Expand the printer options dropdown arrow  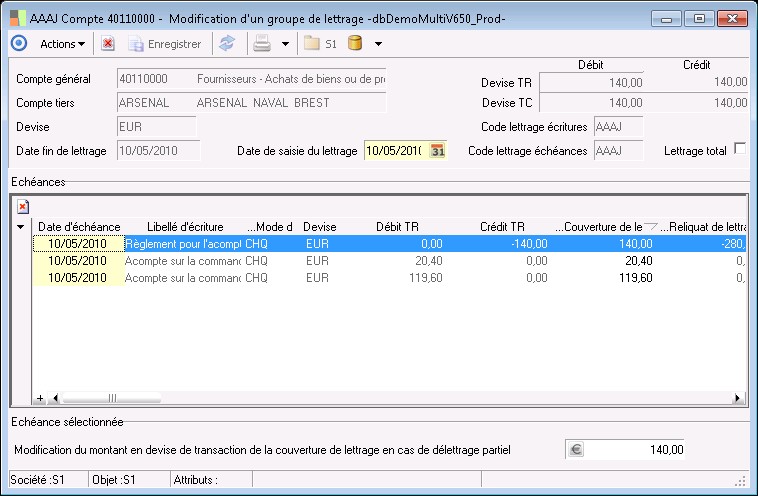click(285, 44)
